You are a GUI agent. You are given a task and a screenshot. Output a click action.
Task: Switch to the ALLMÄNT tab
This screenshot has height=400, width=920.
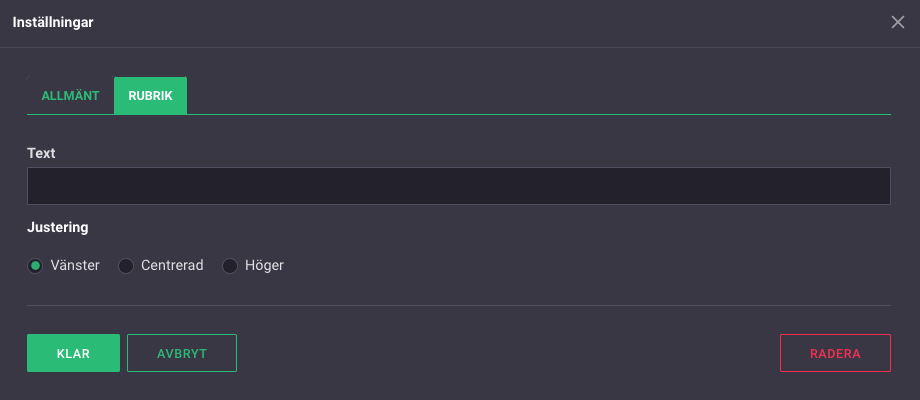coord(70,96)
